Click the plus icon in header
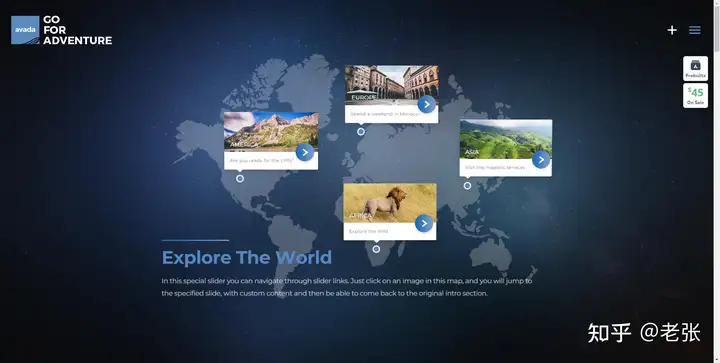Image resolution: width=720 pixels, height=363 pixels. coord(672,30)
